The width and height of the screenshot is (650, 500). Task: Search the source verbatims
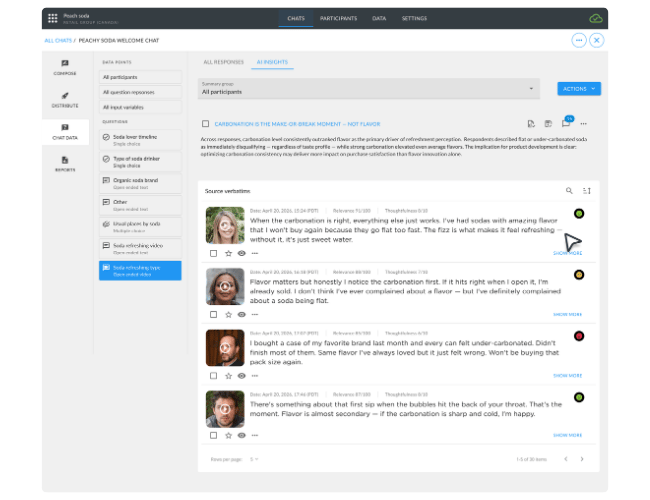(569, 190)
